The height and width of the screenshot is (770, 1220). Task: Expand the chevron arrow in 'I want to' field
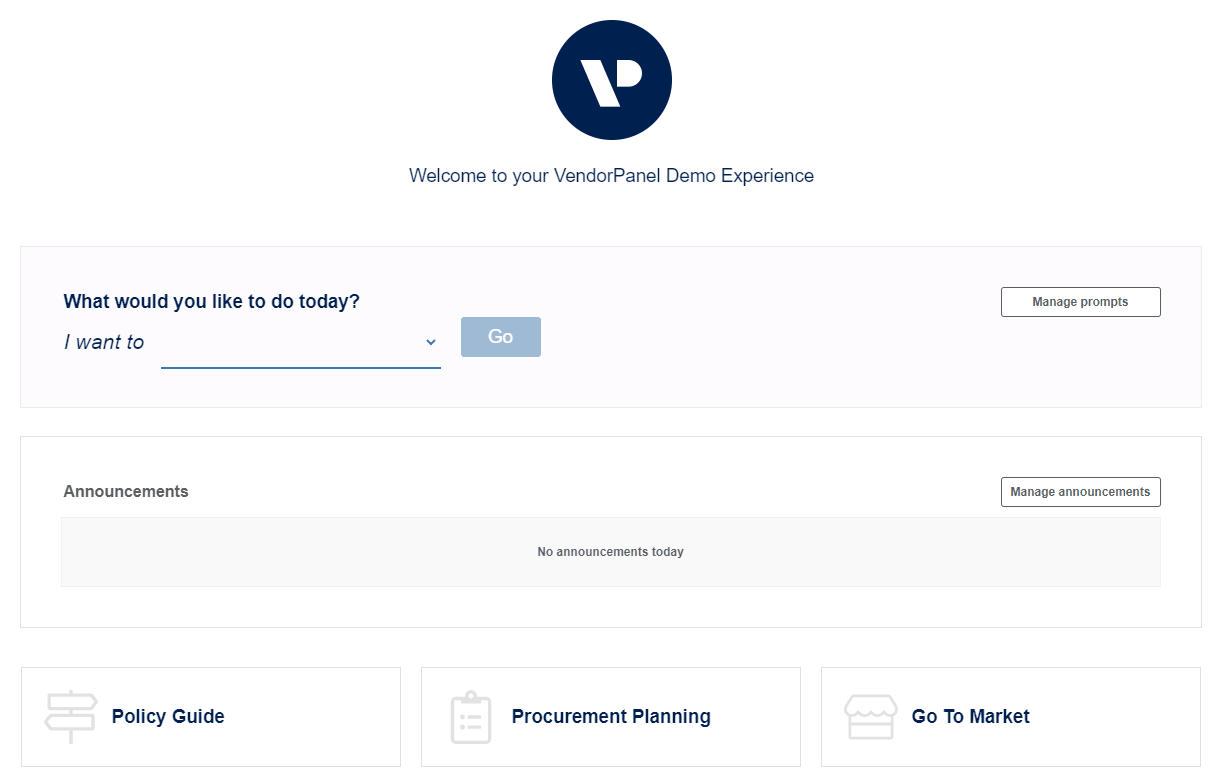[x=431, y=342]
